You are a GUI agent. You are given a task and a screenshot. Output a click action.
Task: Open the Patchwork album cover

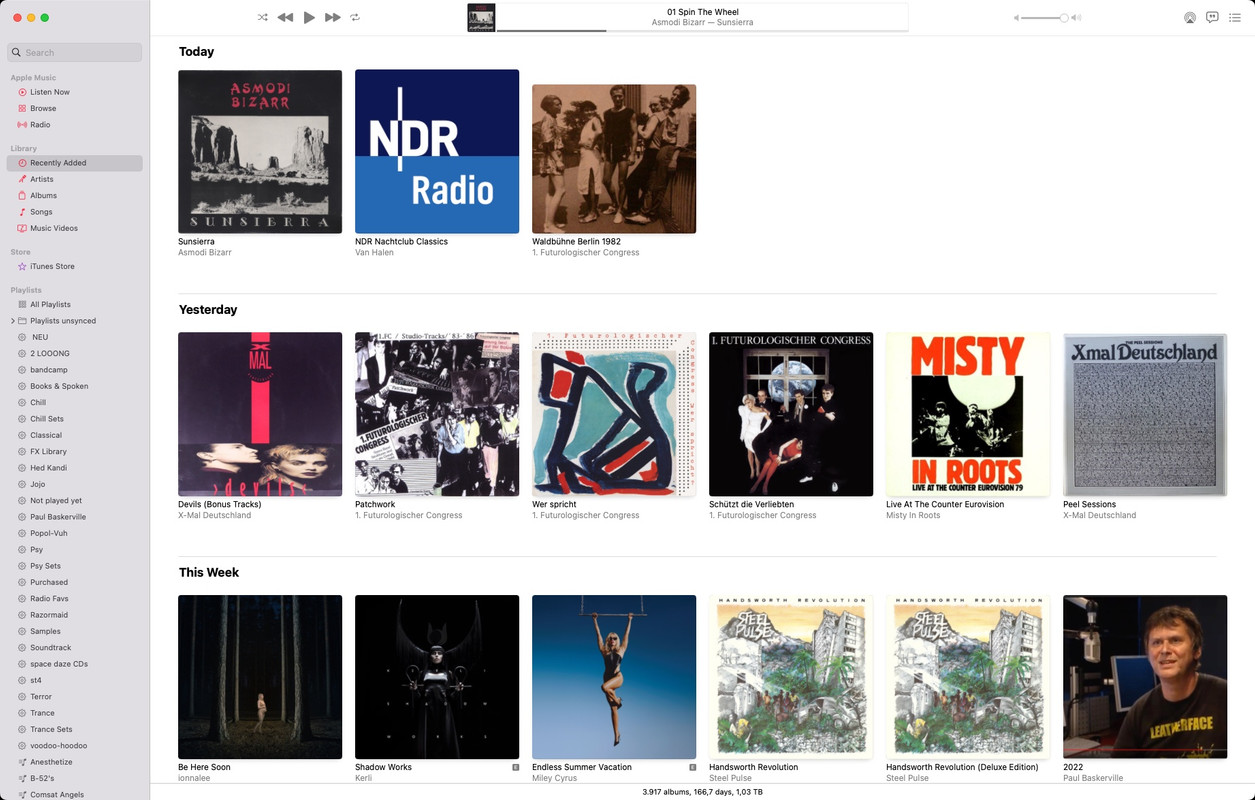coord(437,414)
